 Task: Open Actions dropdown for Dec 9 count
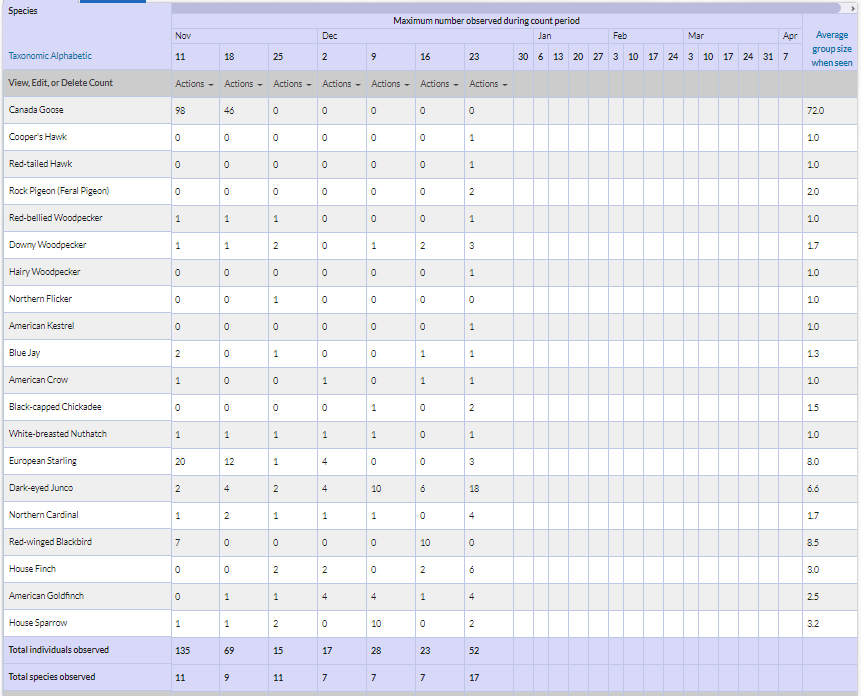coord(389,84)
